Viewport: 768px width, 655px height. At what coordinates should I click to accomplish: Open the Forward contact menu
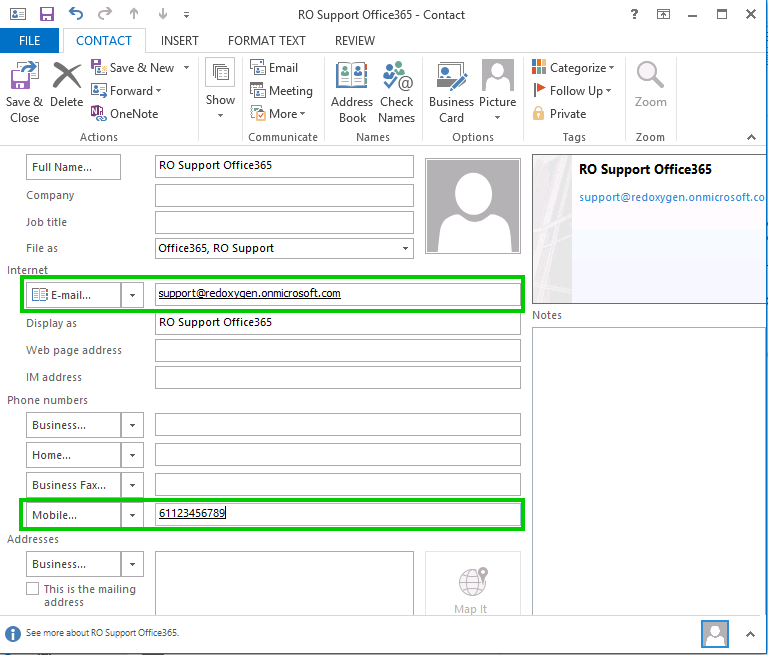tap(126, 91)
